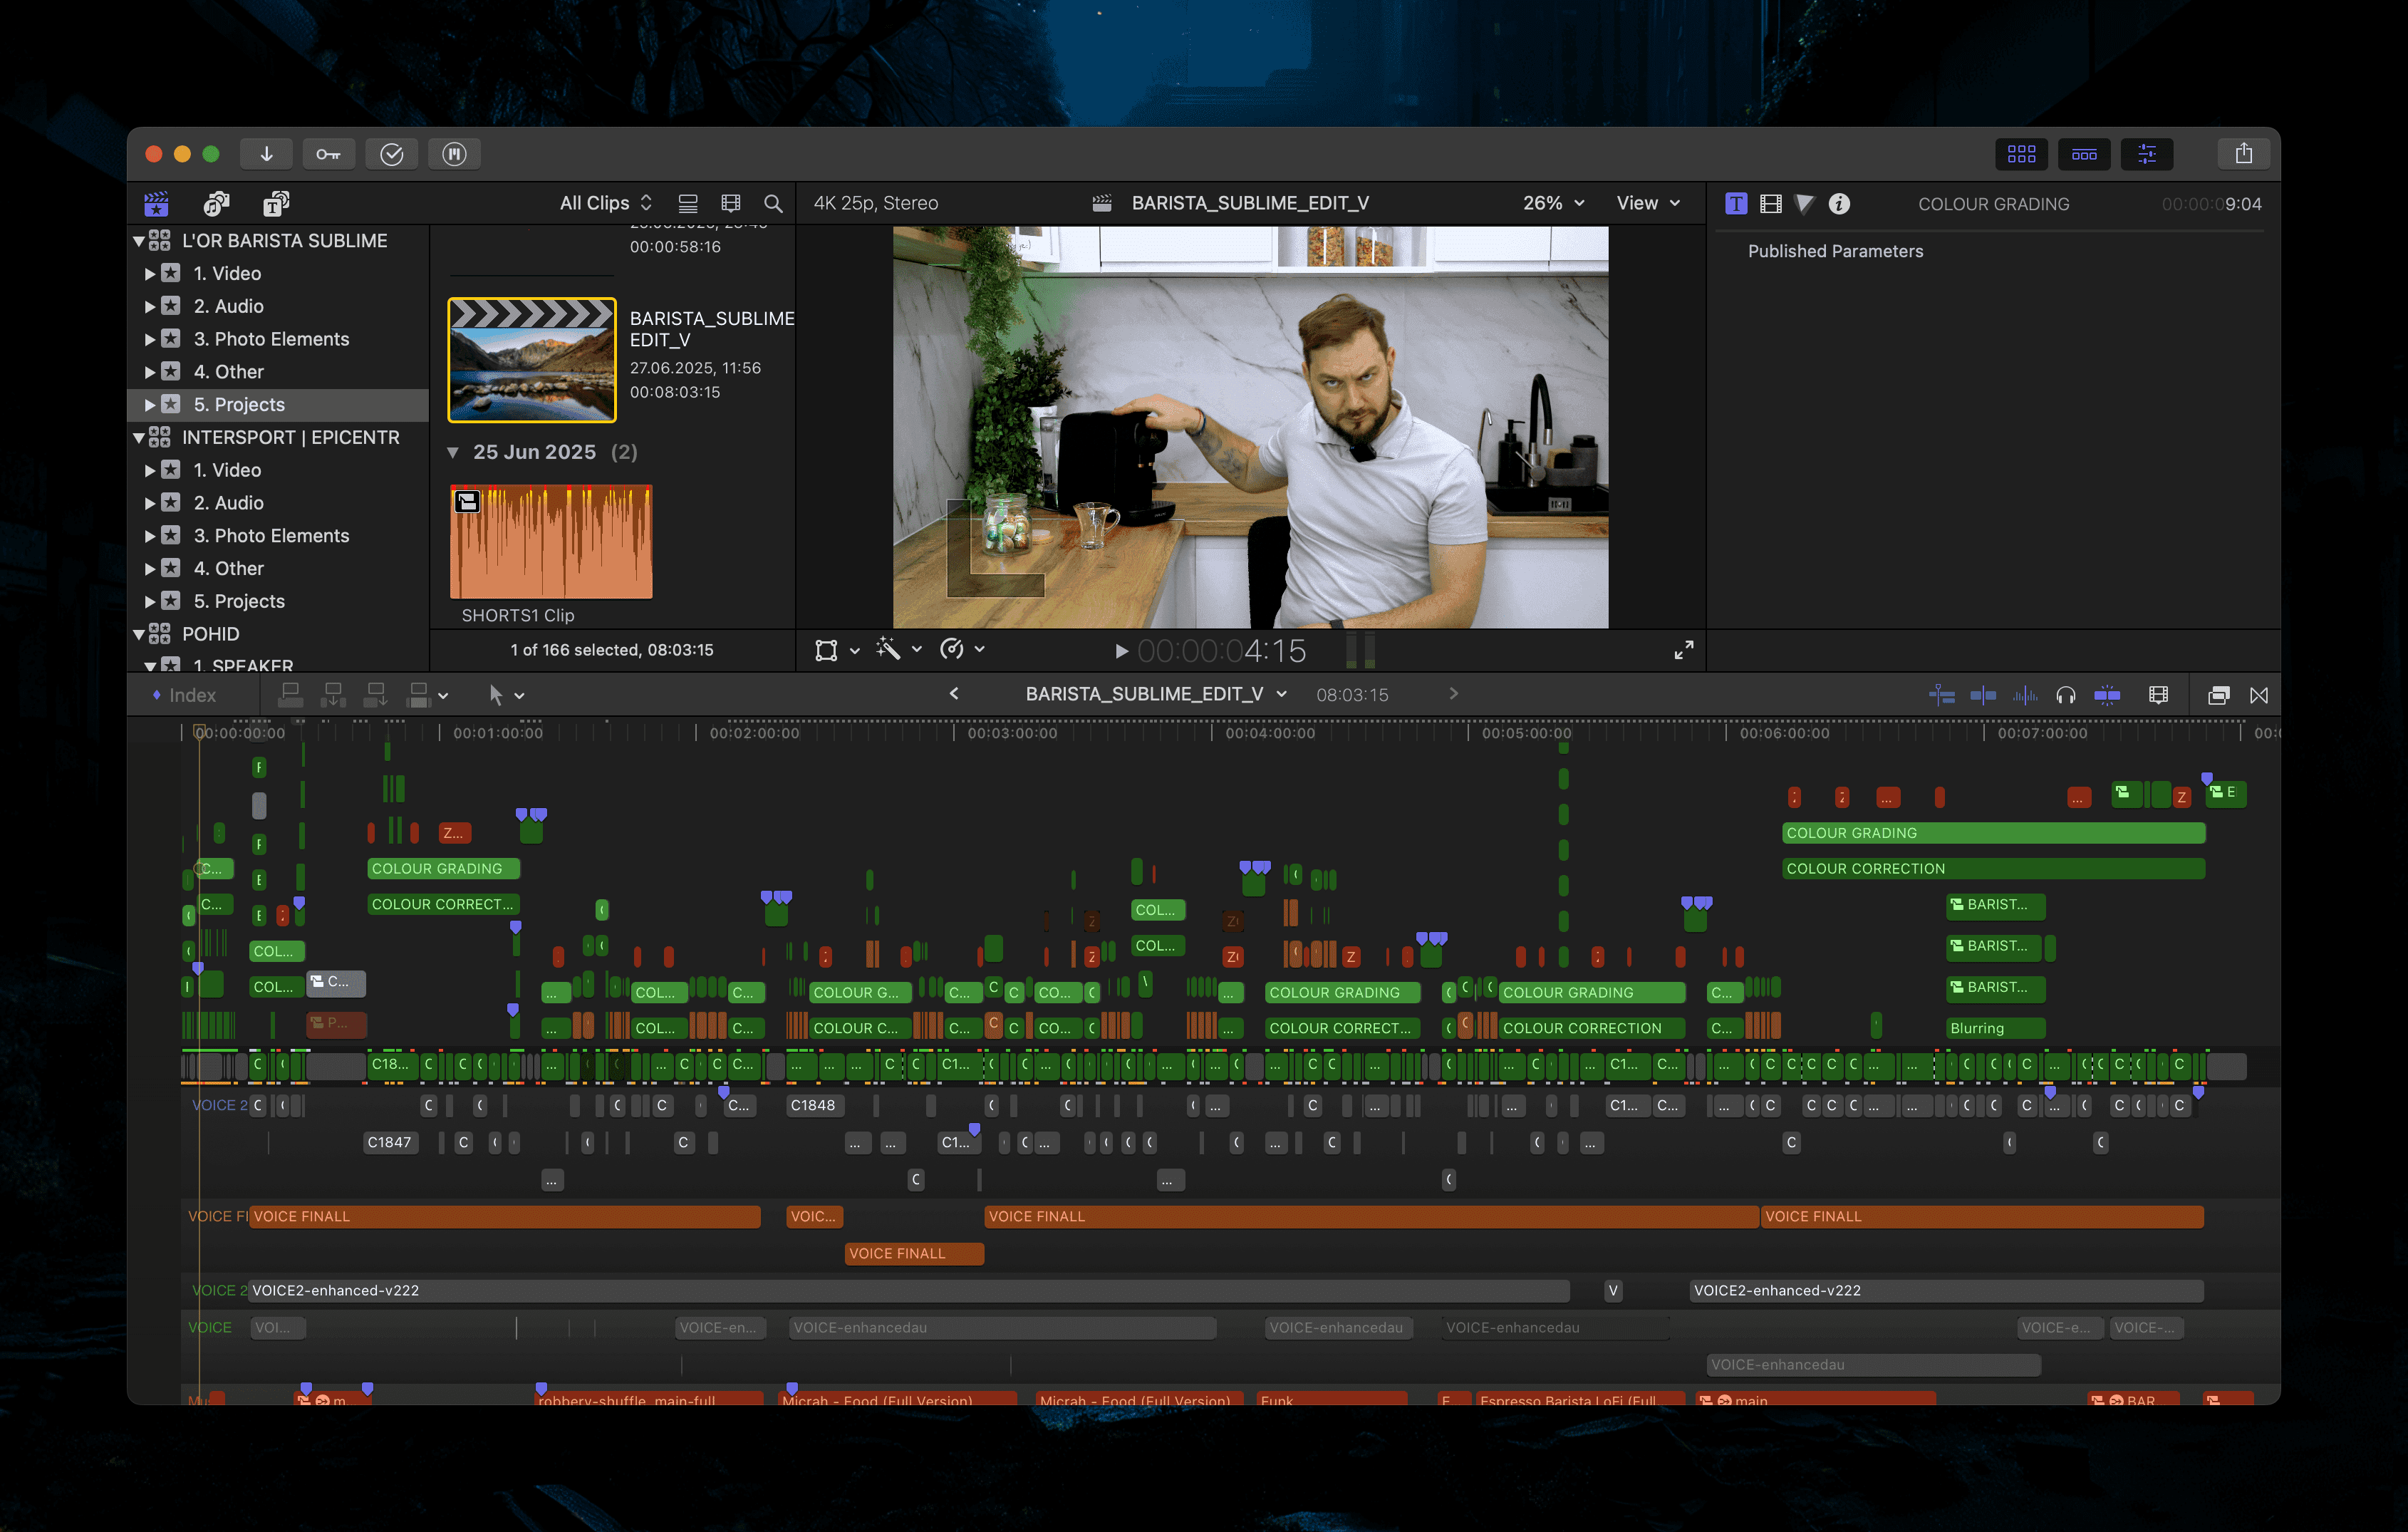The image size is (2408, 1532).
Task: Show the Titles and Generators sidebar
Action: 276,204
